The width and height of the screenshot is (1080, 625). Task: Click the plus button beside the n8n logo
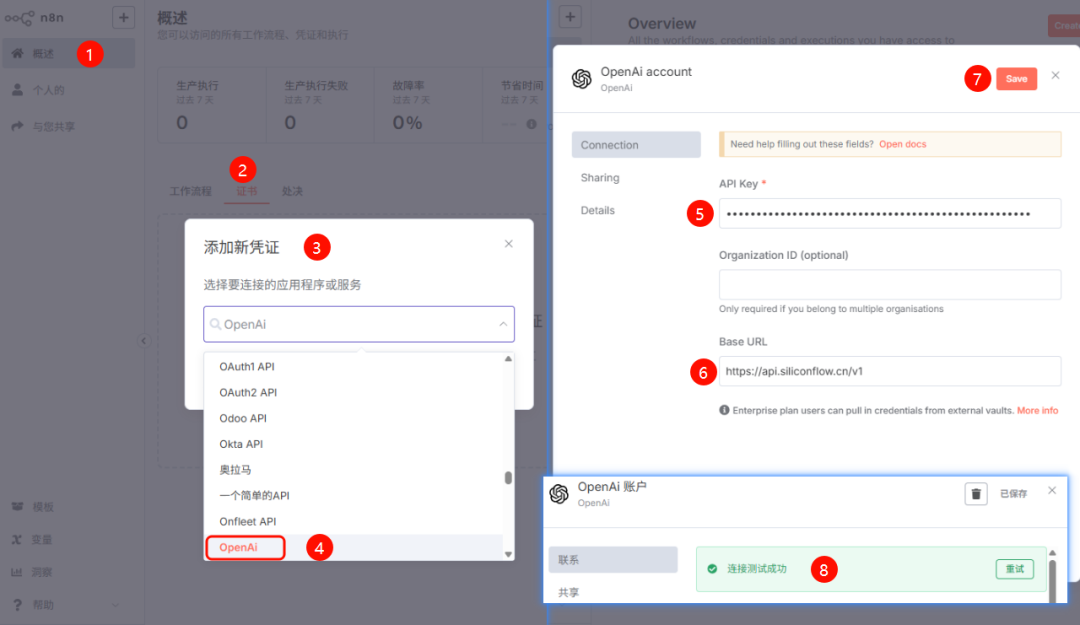123,18
